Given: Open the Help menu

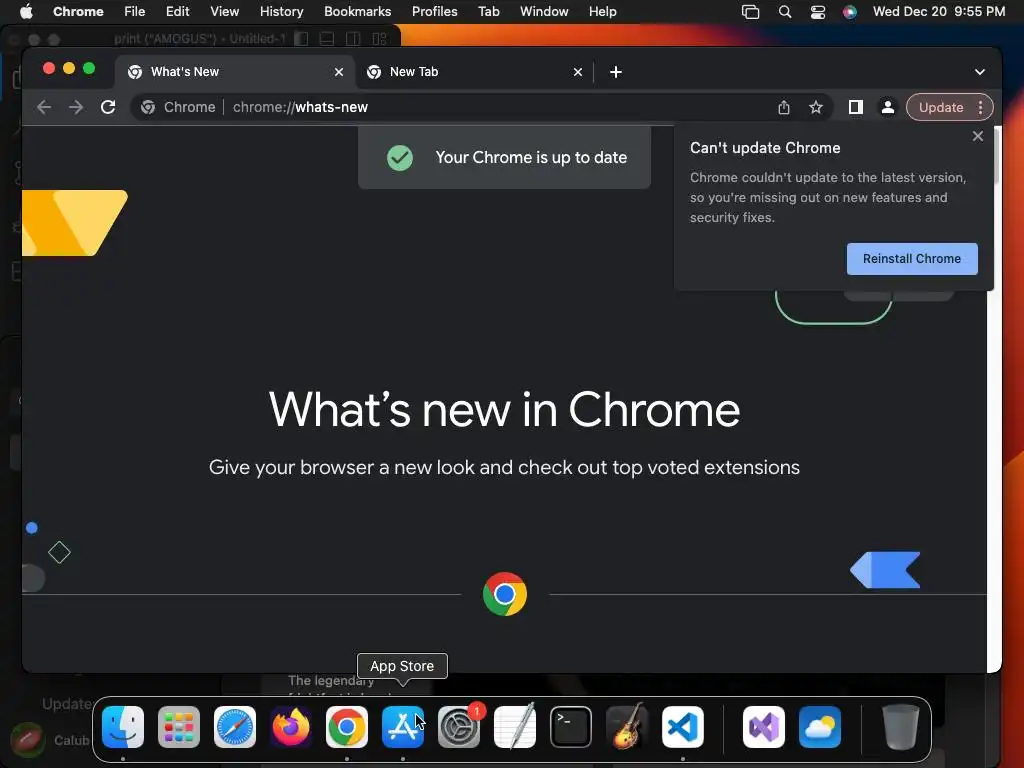Looking at the screenshot, I should [x=602, y=12].
